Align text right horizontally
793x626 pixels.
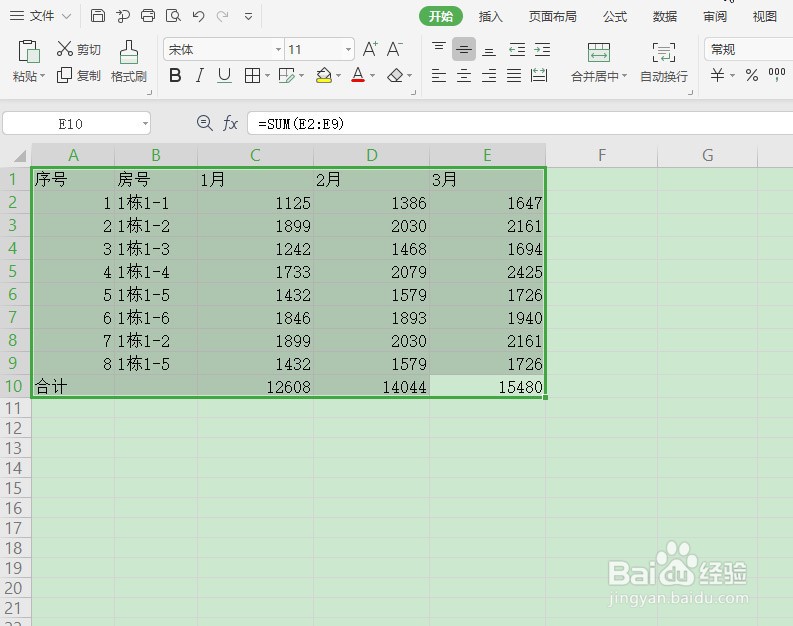click(489, 76)
